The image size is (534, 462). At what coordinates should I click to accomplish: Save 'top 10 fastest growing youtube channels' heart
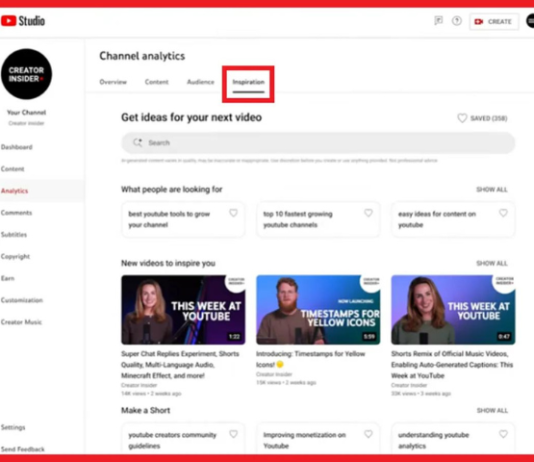click(x=368, y=213)
